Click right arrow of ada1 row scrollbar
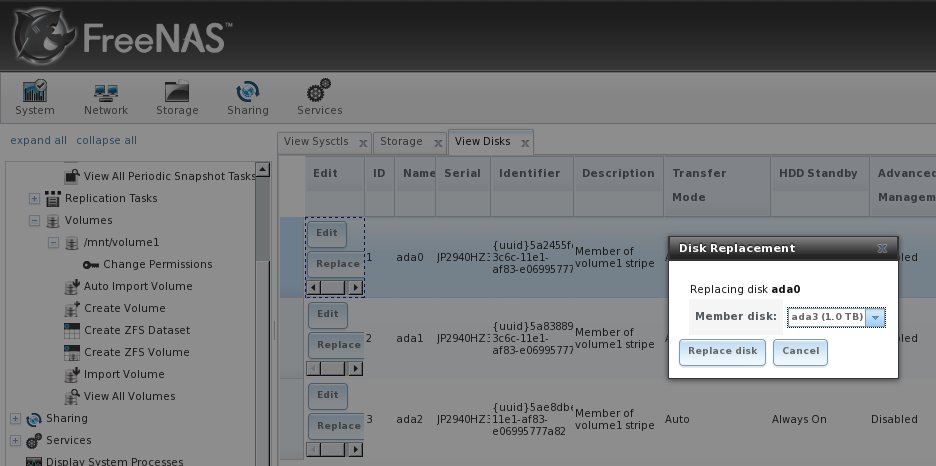 pos(356,369)
